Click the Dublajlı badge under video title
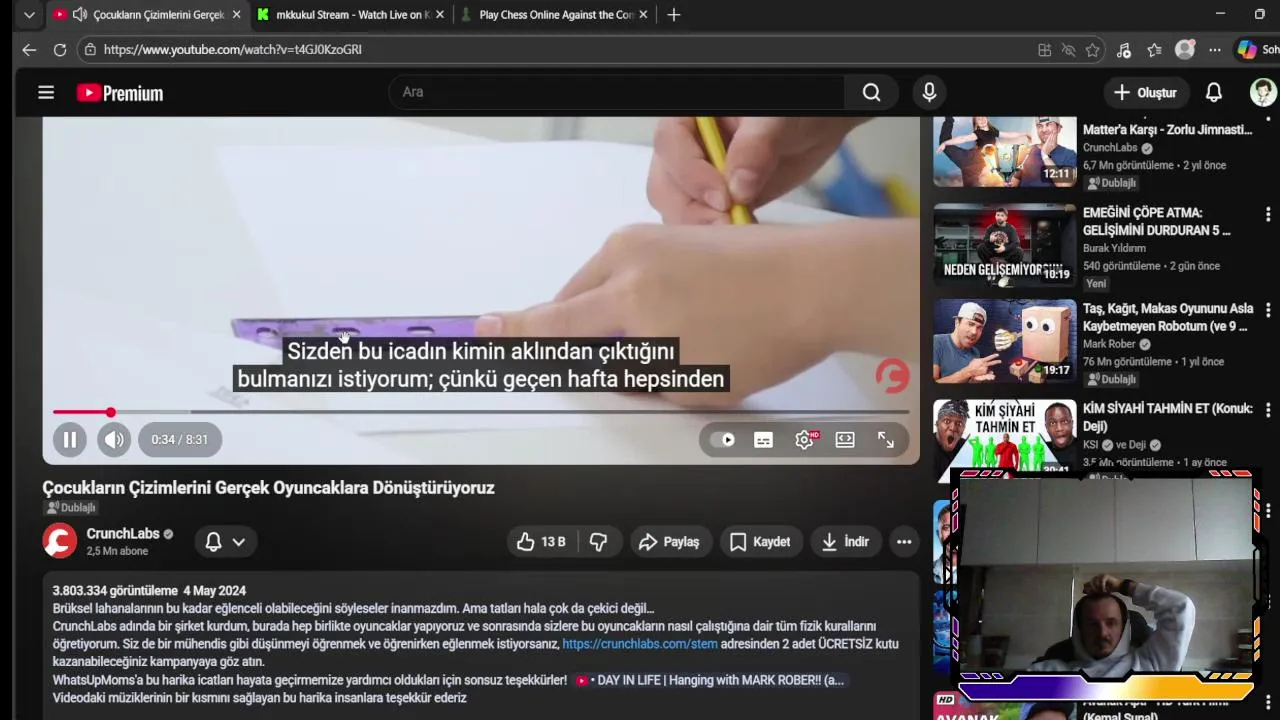This screenshot has height=720, width=1280. (71, 508)
